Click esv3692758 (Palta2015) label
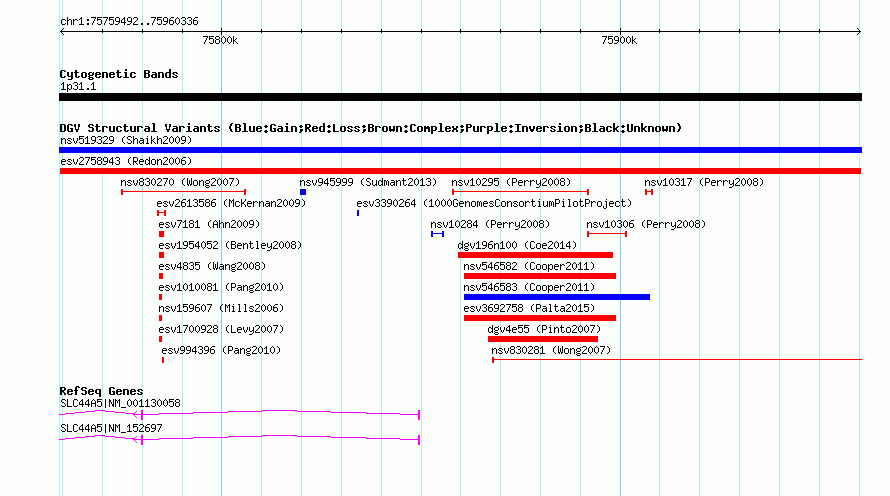Screen dimensions: 890x496 point(529,308)
